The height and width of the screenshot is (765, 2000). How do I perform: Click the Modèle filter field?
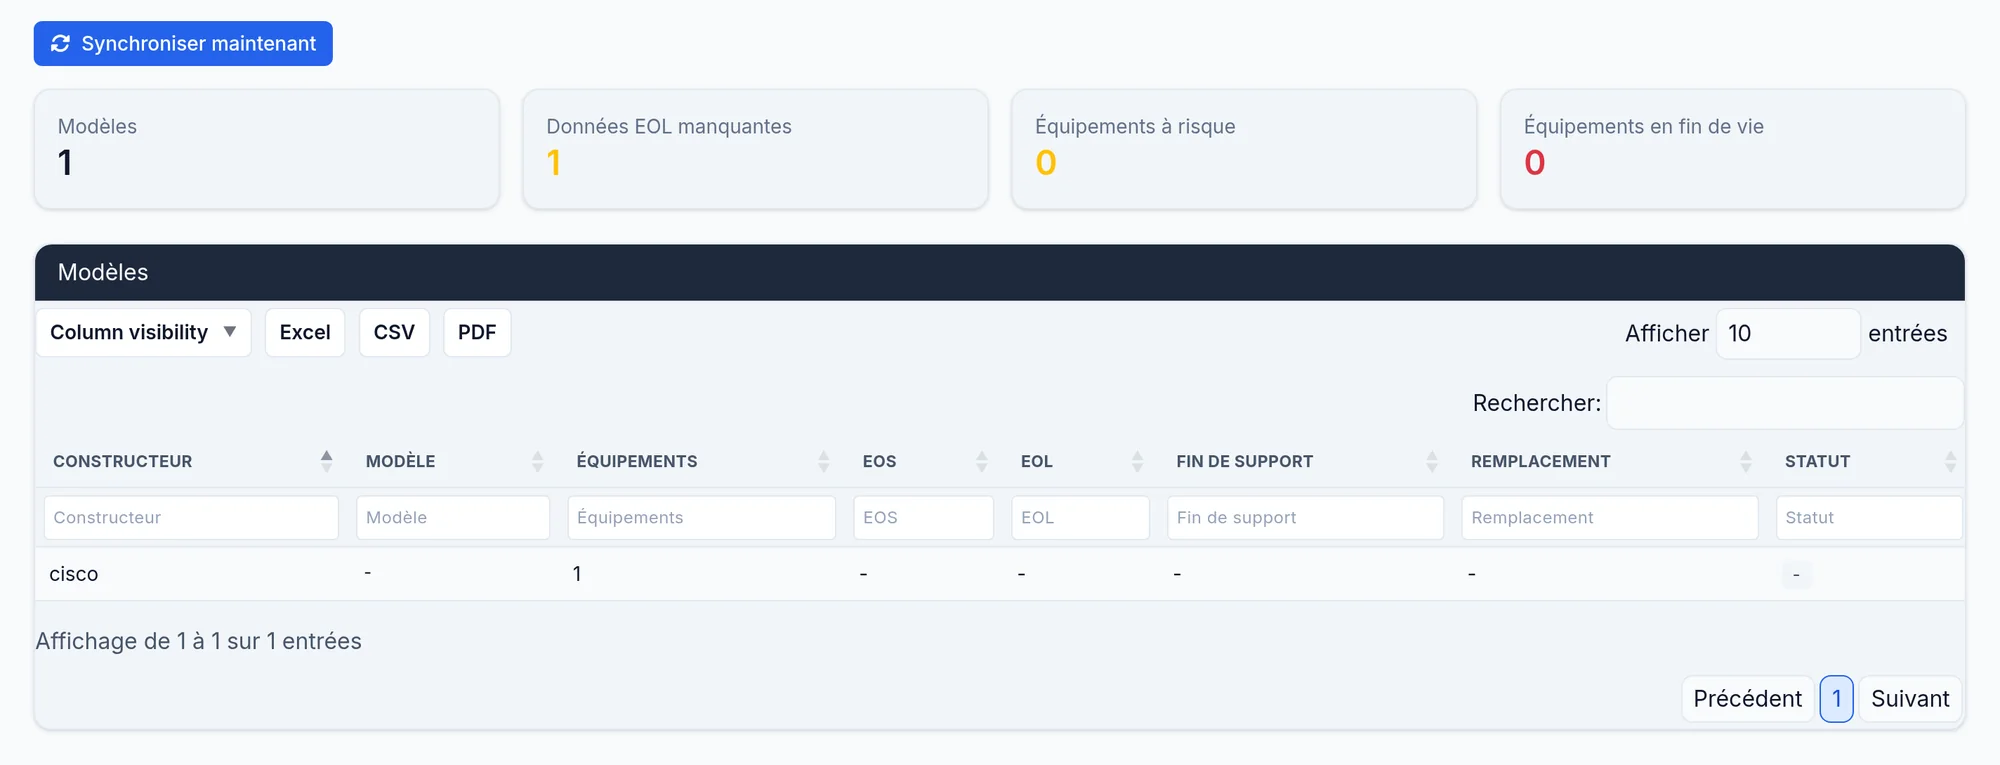point(453,518)
